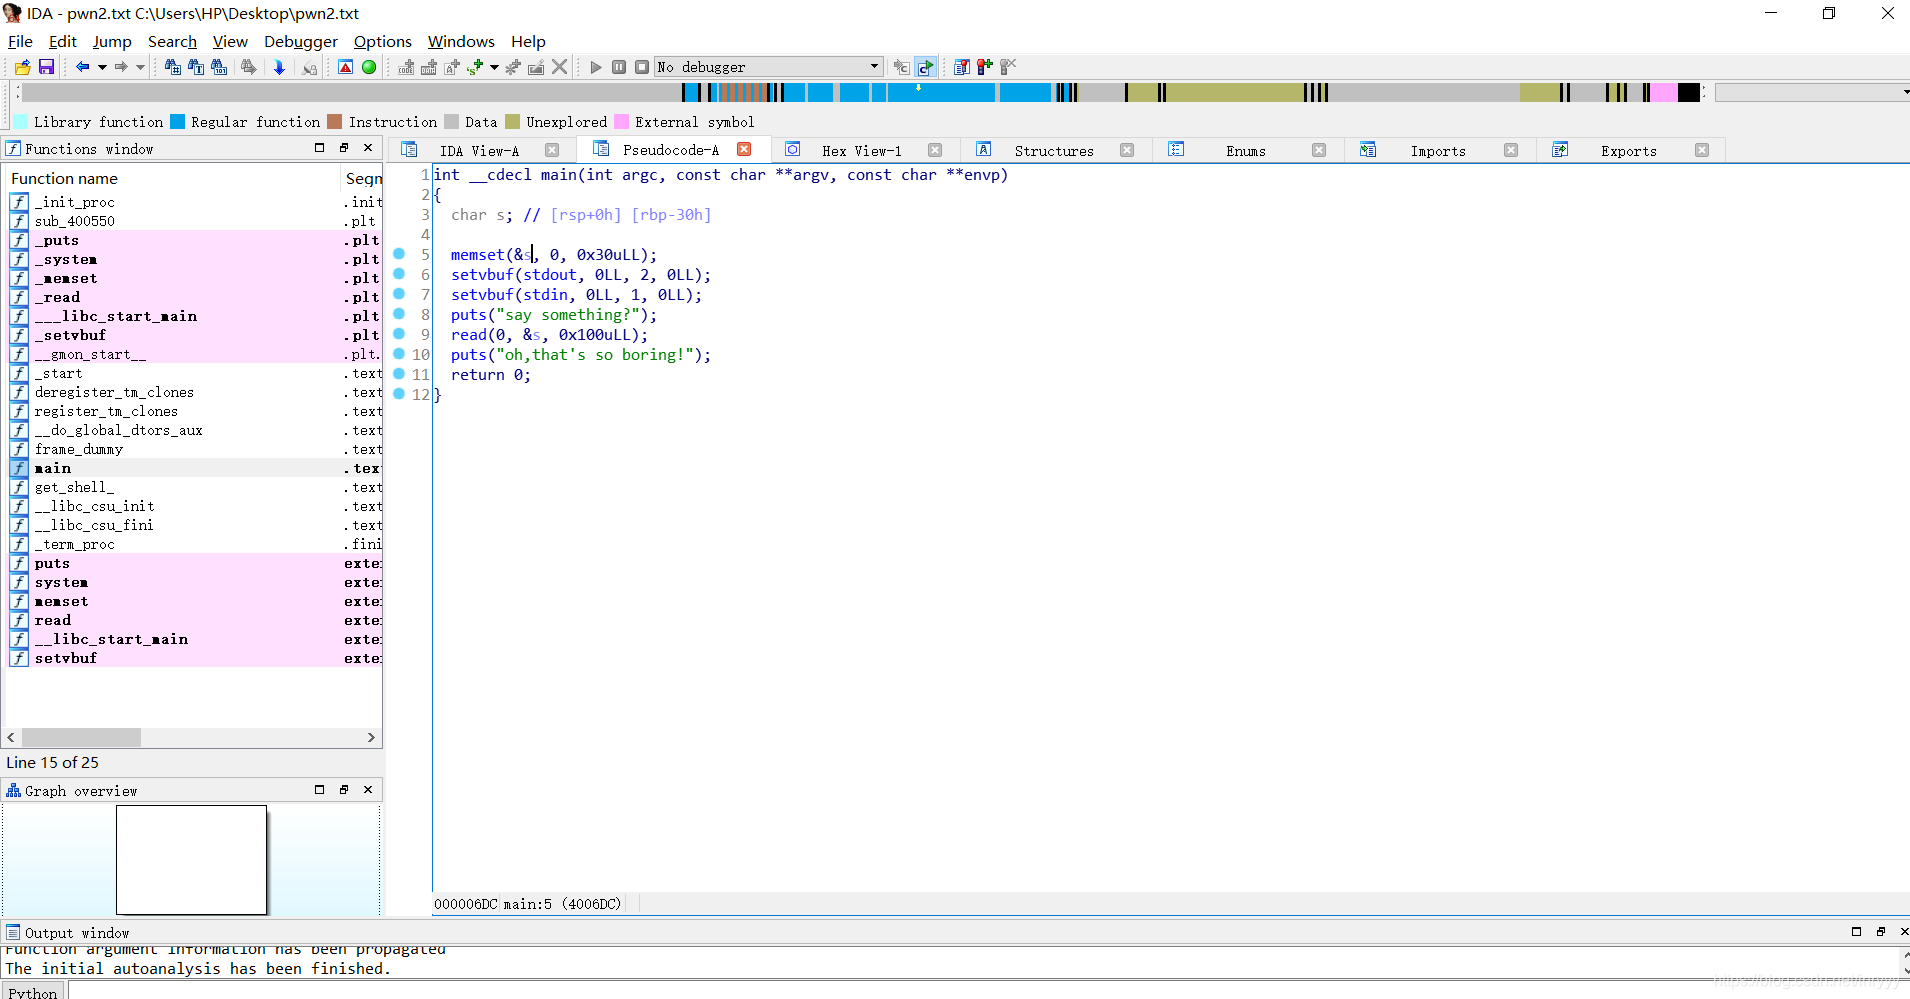The image size is (1910, 999).
Task: Click the stop process button
Action: click(642, 67)
